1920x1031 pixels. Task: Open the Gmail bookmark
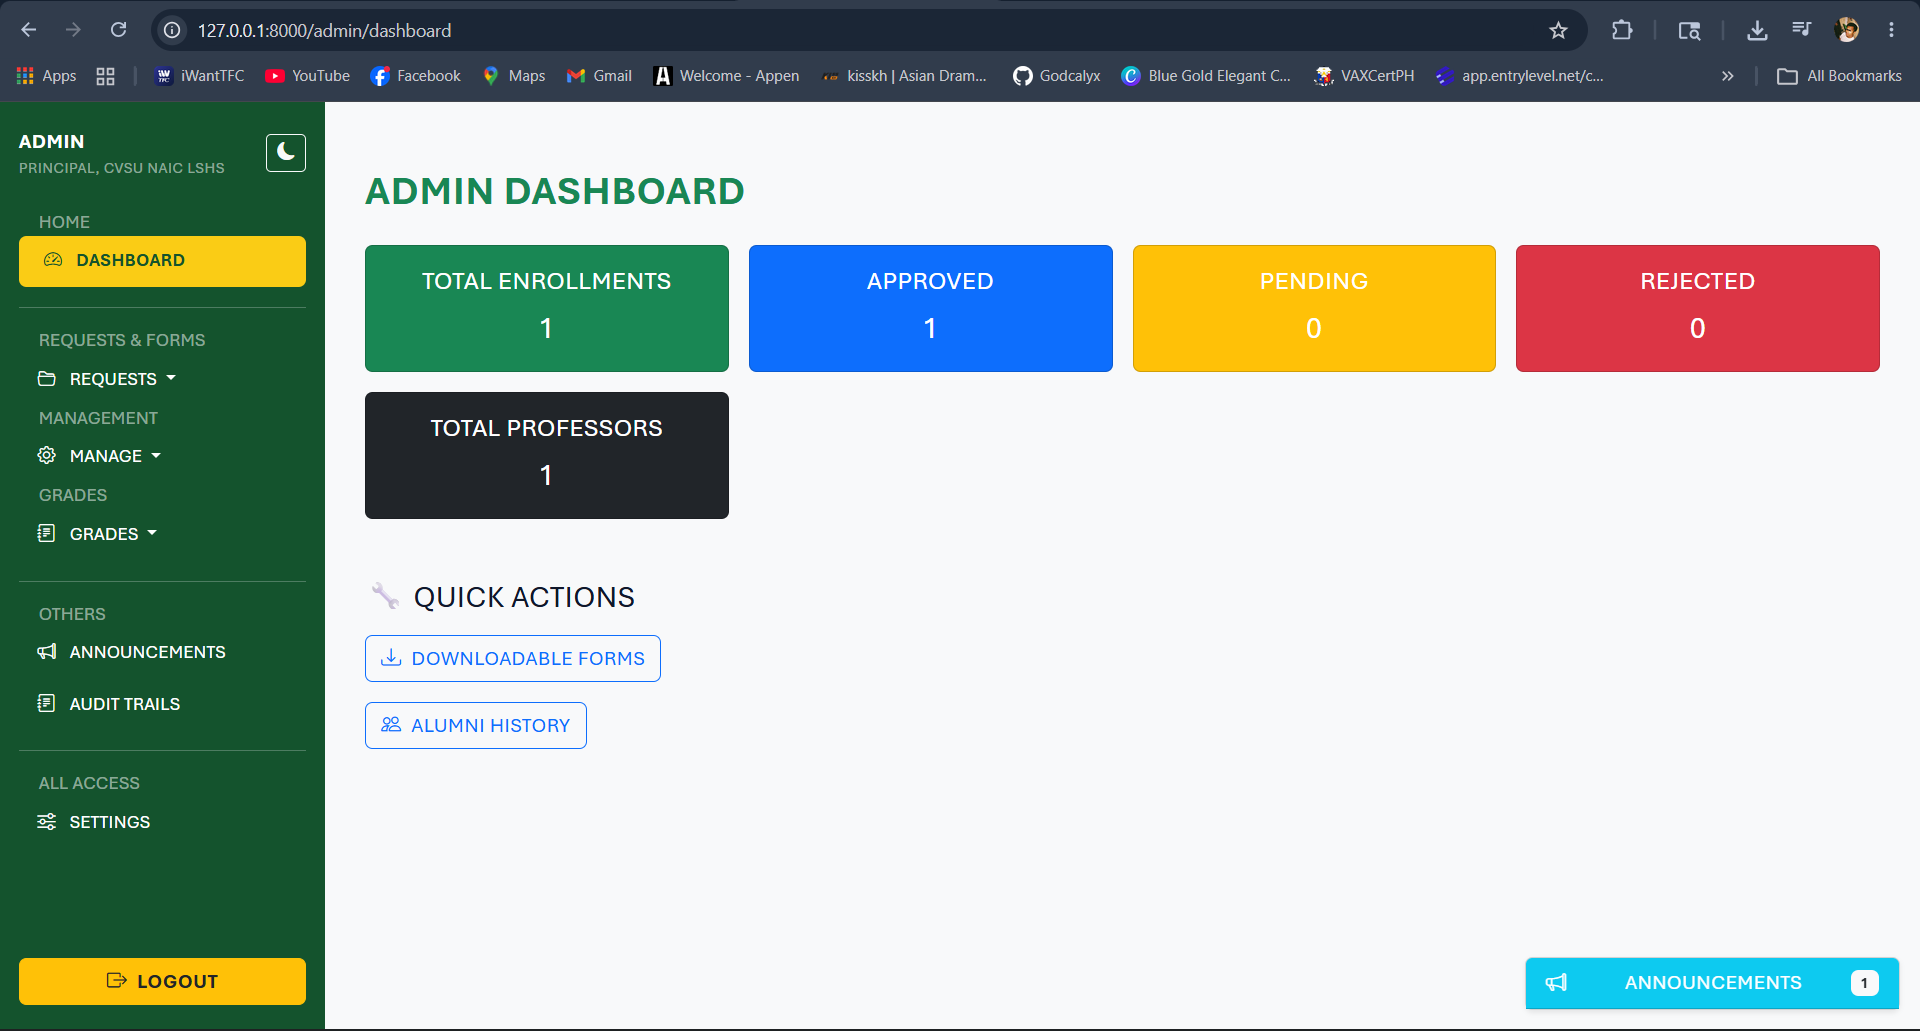[599, 76]
